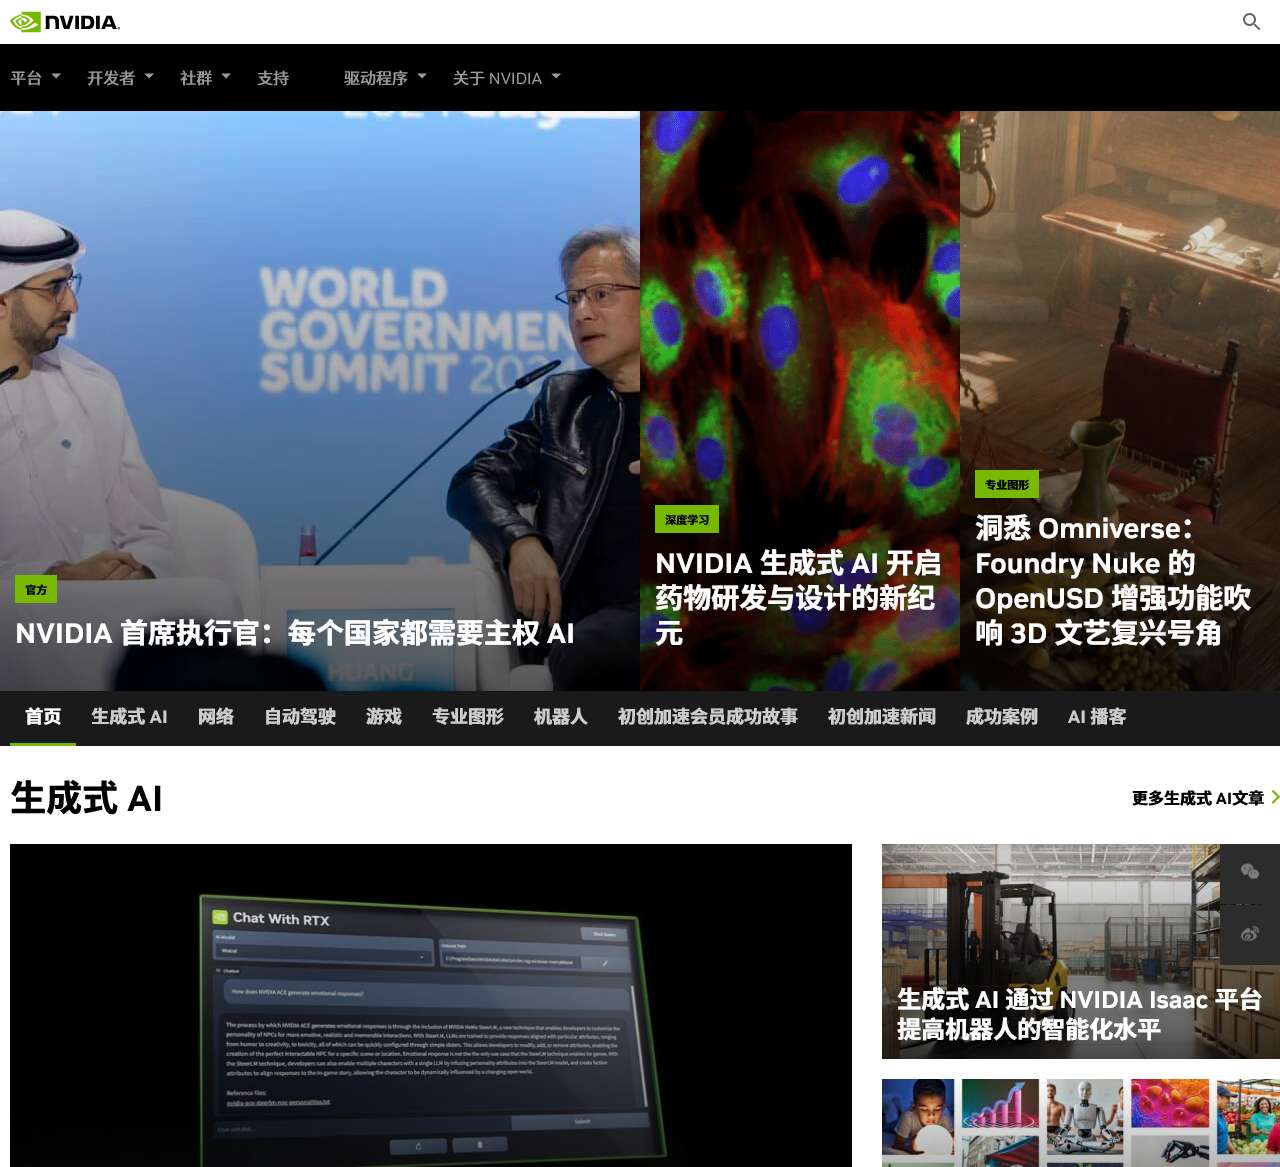Share via the Weibo icon
This screenshot has width=1280, height=1167.
pos(1250,934)
